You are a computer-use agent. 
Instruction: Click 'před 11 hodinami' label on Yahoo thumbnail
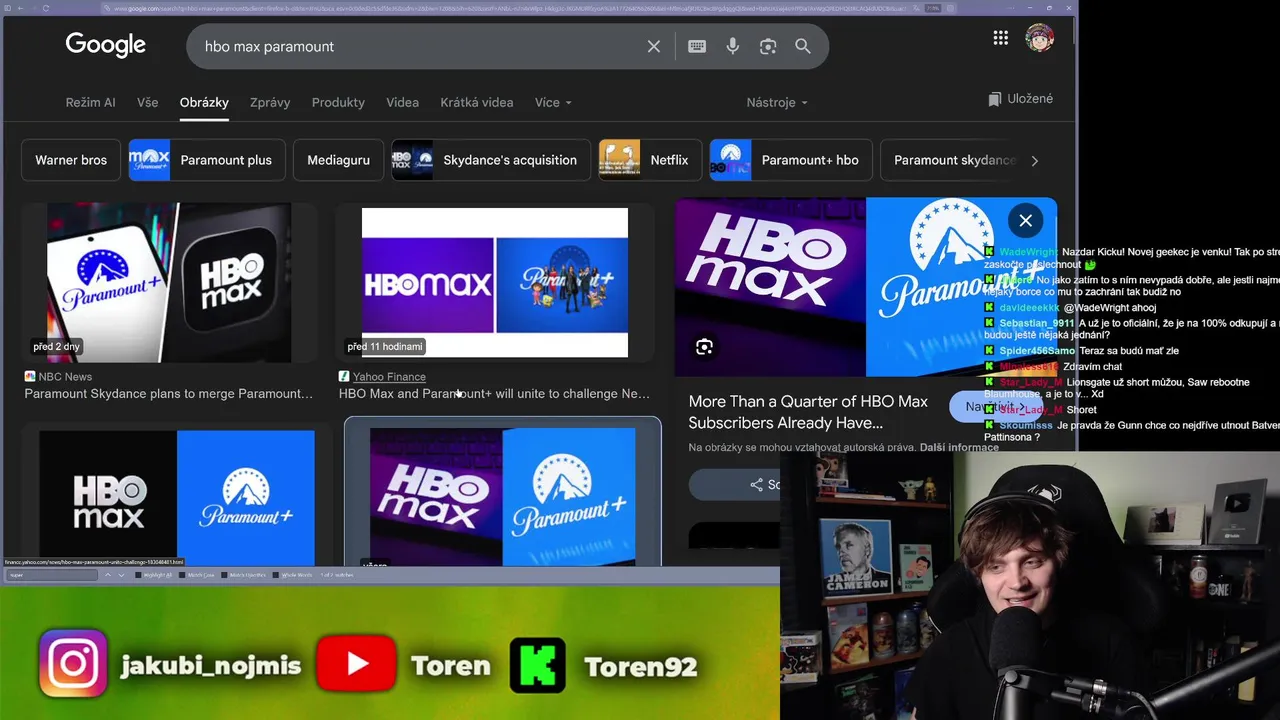pos(385,347)
